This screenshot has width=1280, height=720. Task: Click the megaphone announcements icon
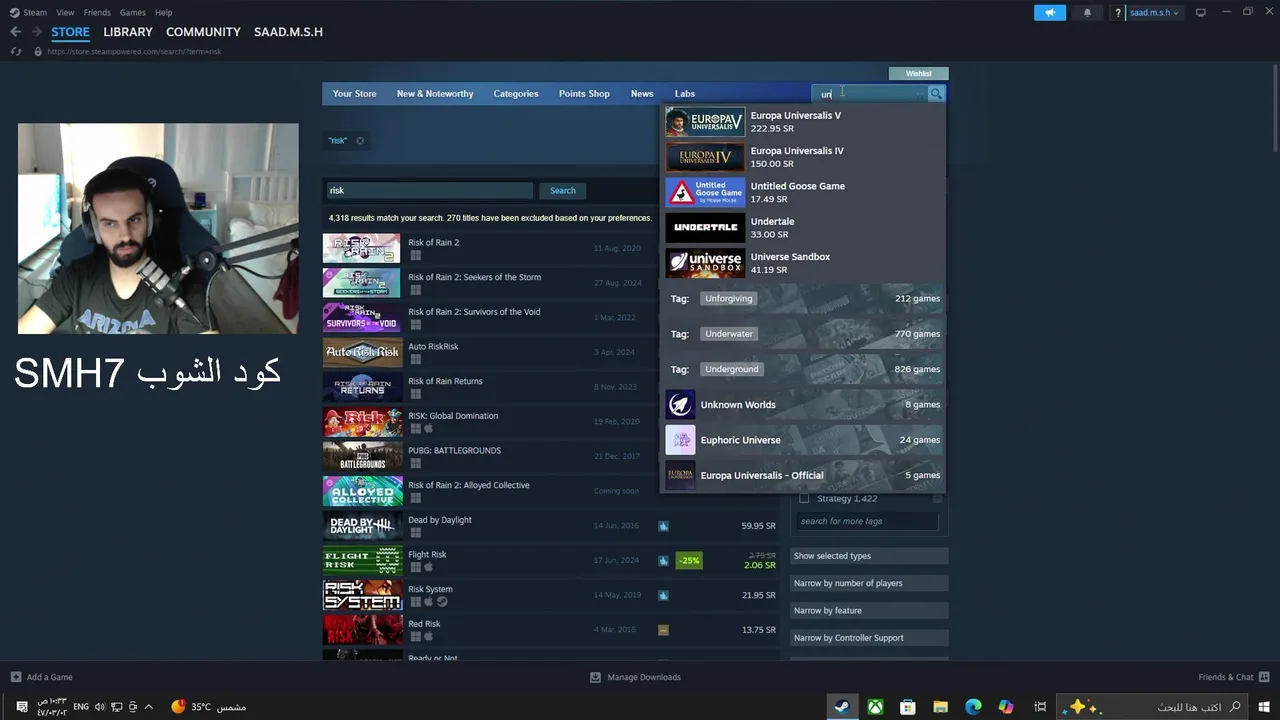tap(1050, 13)
